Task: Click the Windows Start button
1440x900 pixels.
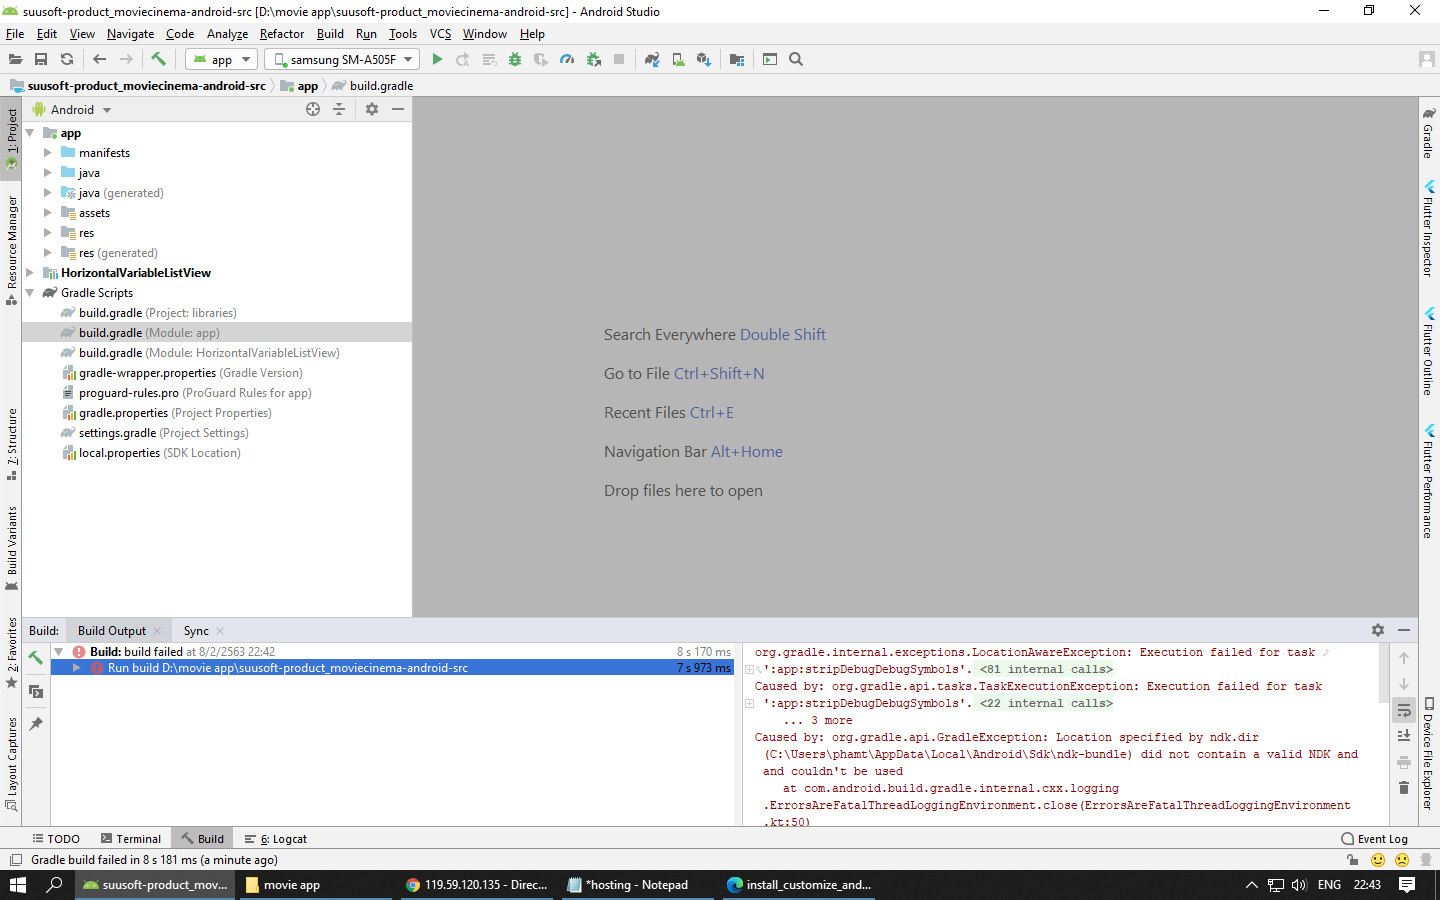Action: (18, 885)
